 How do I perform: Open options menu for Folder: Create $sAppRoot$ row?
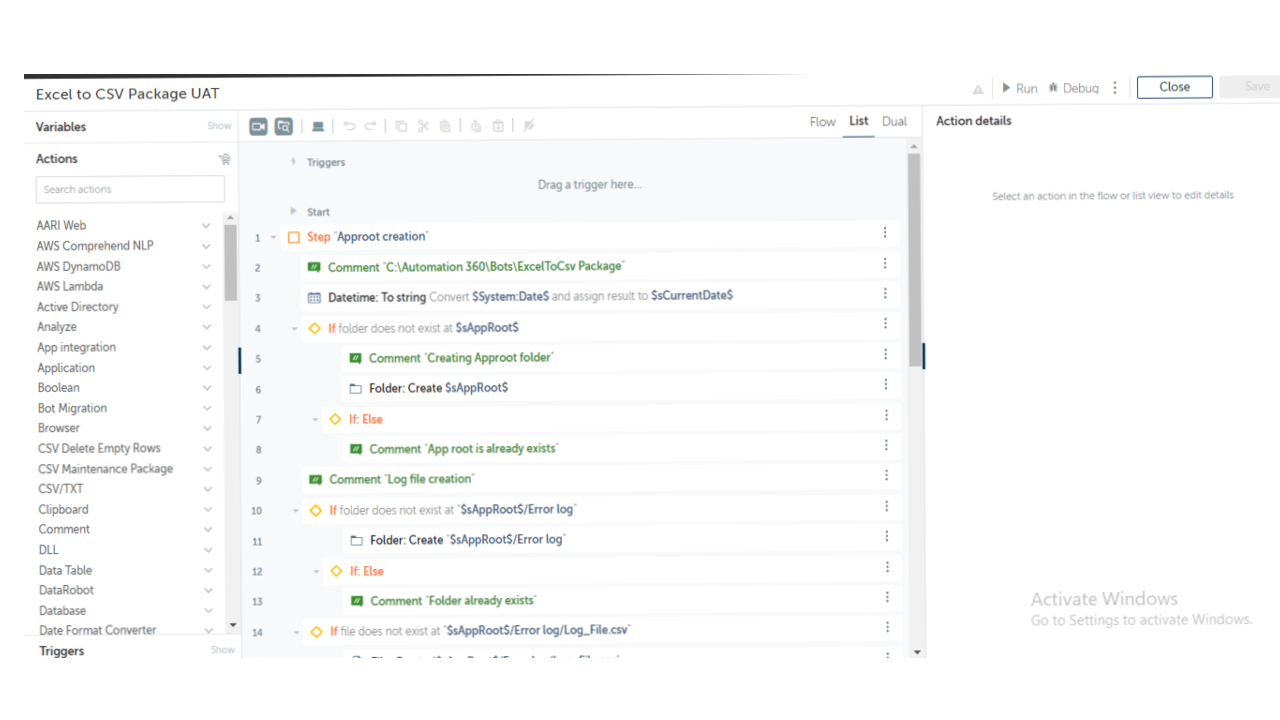[x=885, y=384]
